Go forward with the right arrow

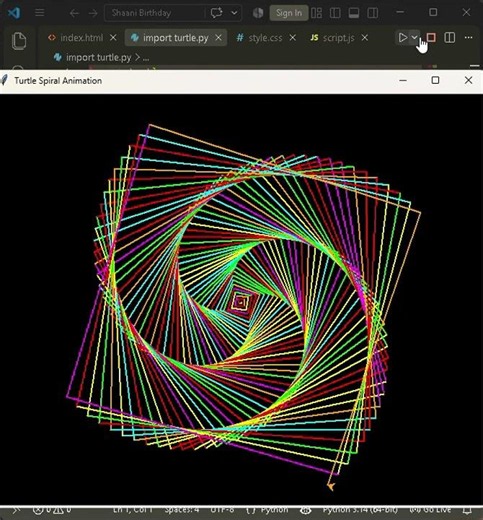[93, 13]
